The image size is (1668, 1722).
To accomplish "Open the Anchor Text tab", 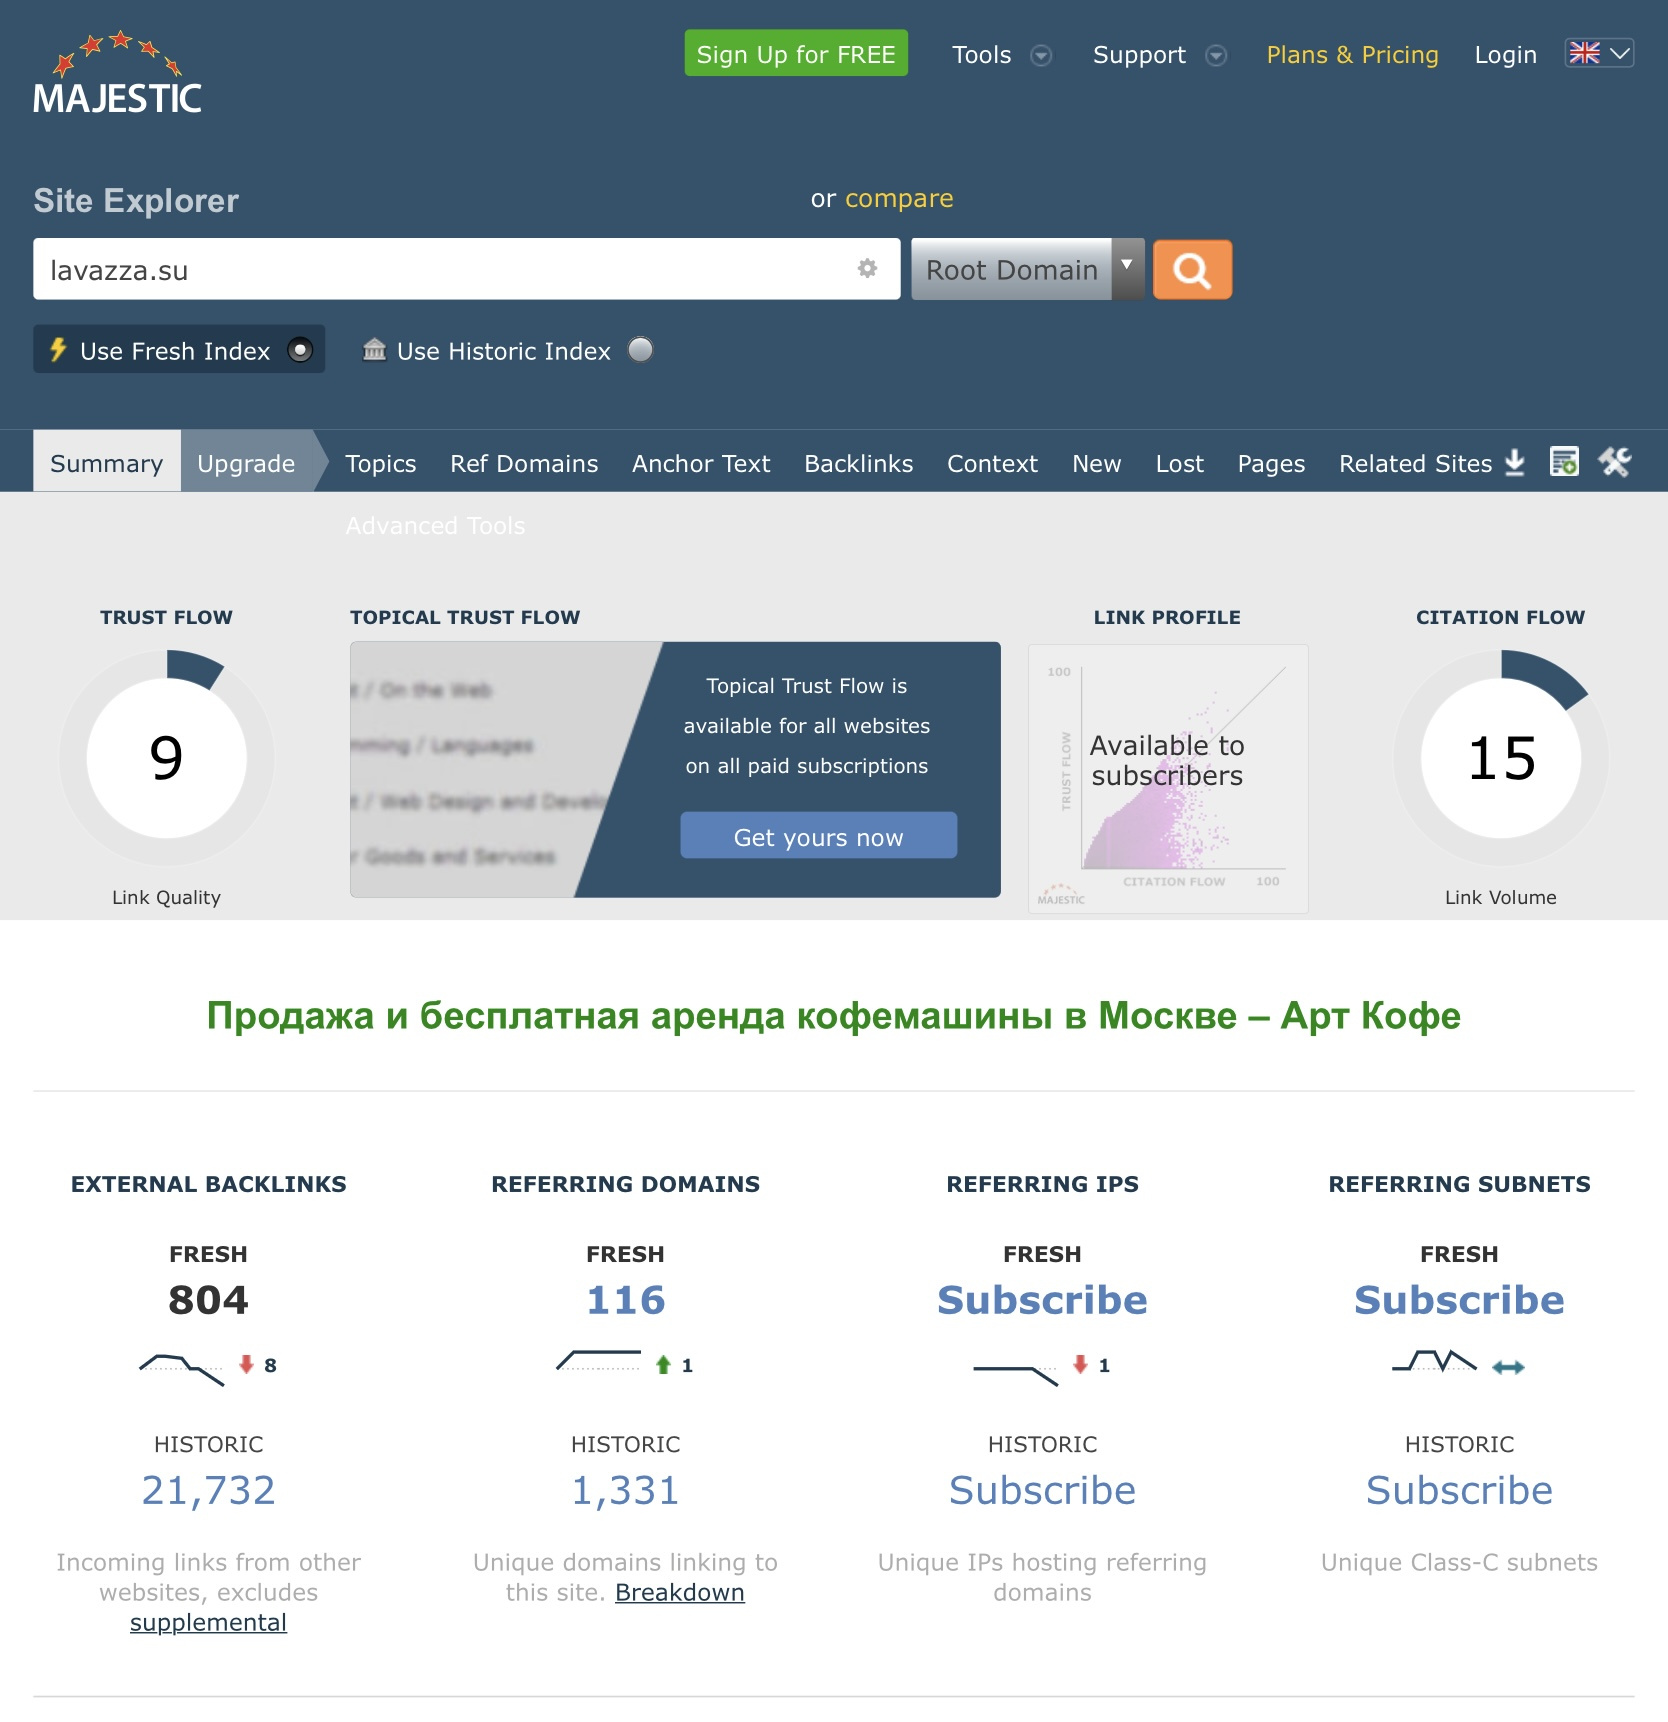I will (x=701, y=463).
